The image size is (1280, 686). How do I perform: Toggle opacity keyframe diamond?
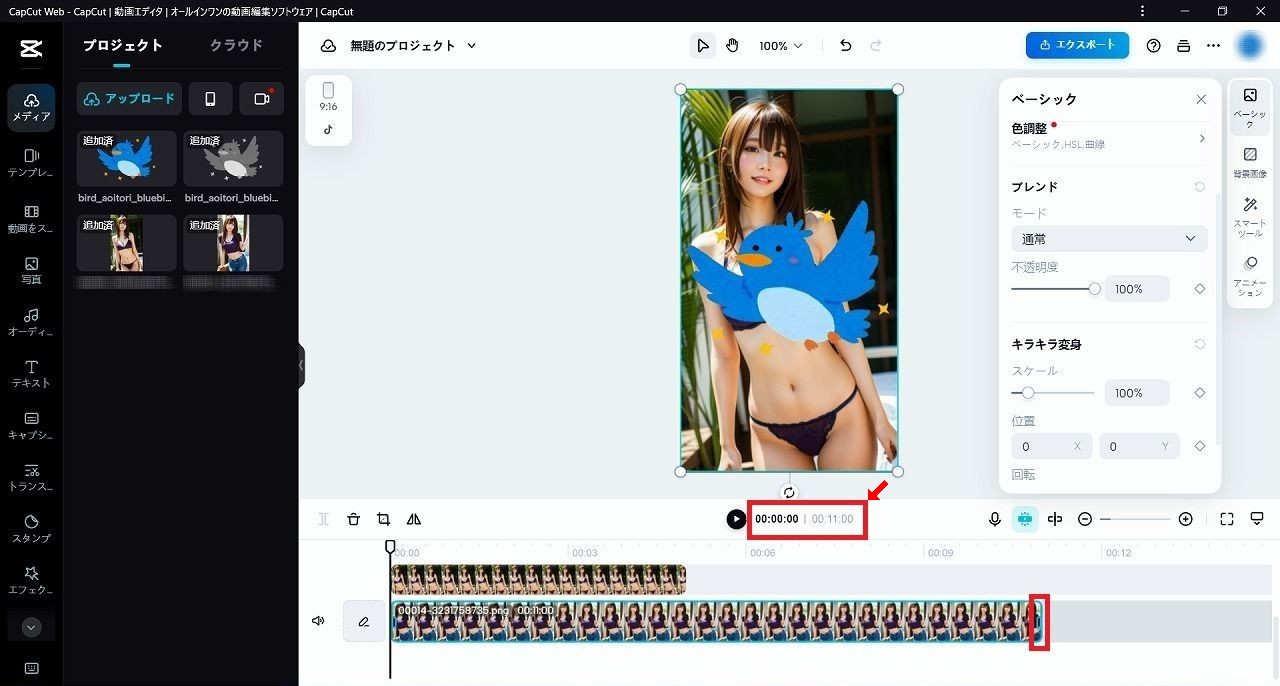[x=1200, y=289]
